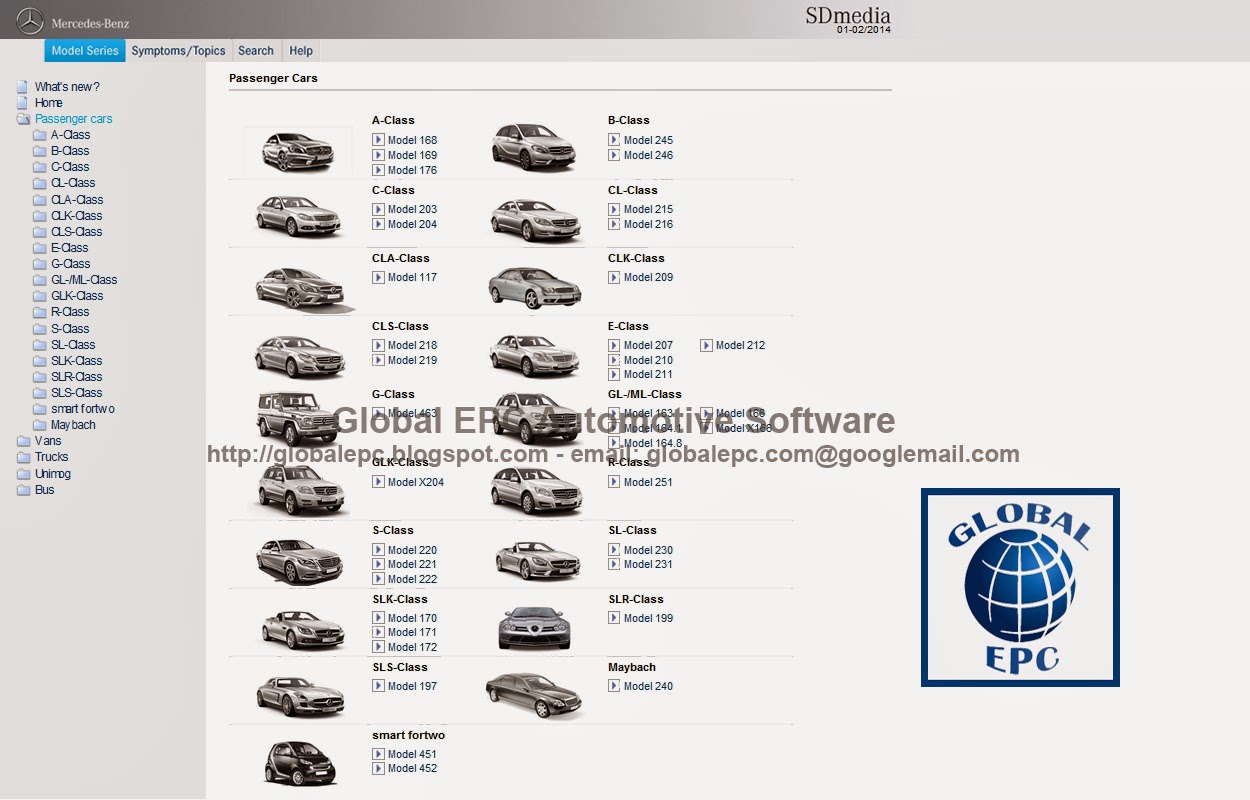Open A-Class folder icon in sidebar
The image size is (1250, 800).
[x=40, y=135]
